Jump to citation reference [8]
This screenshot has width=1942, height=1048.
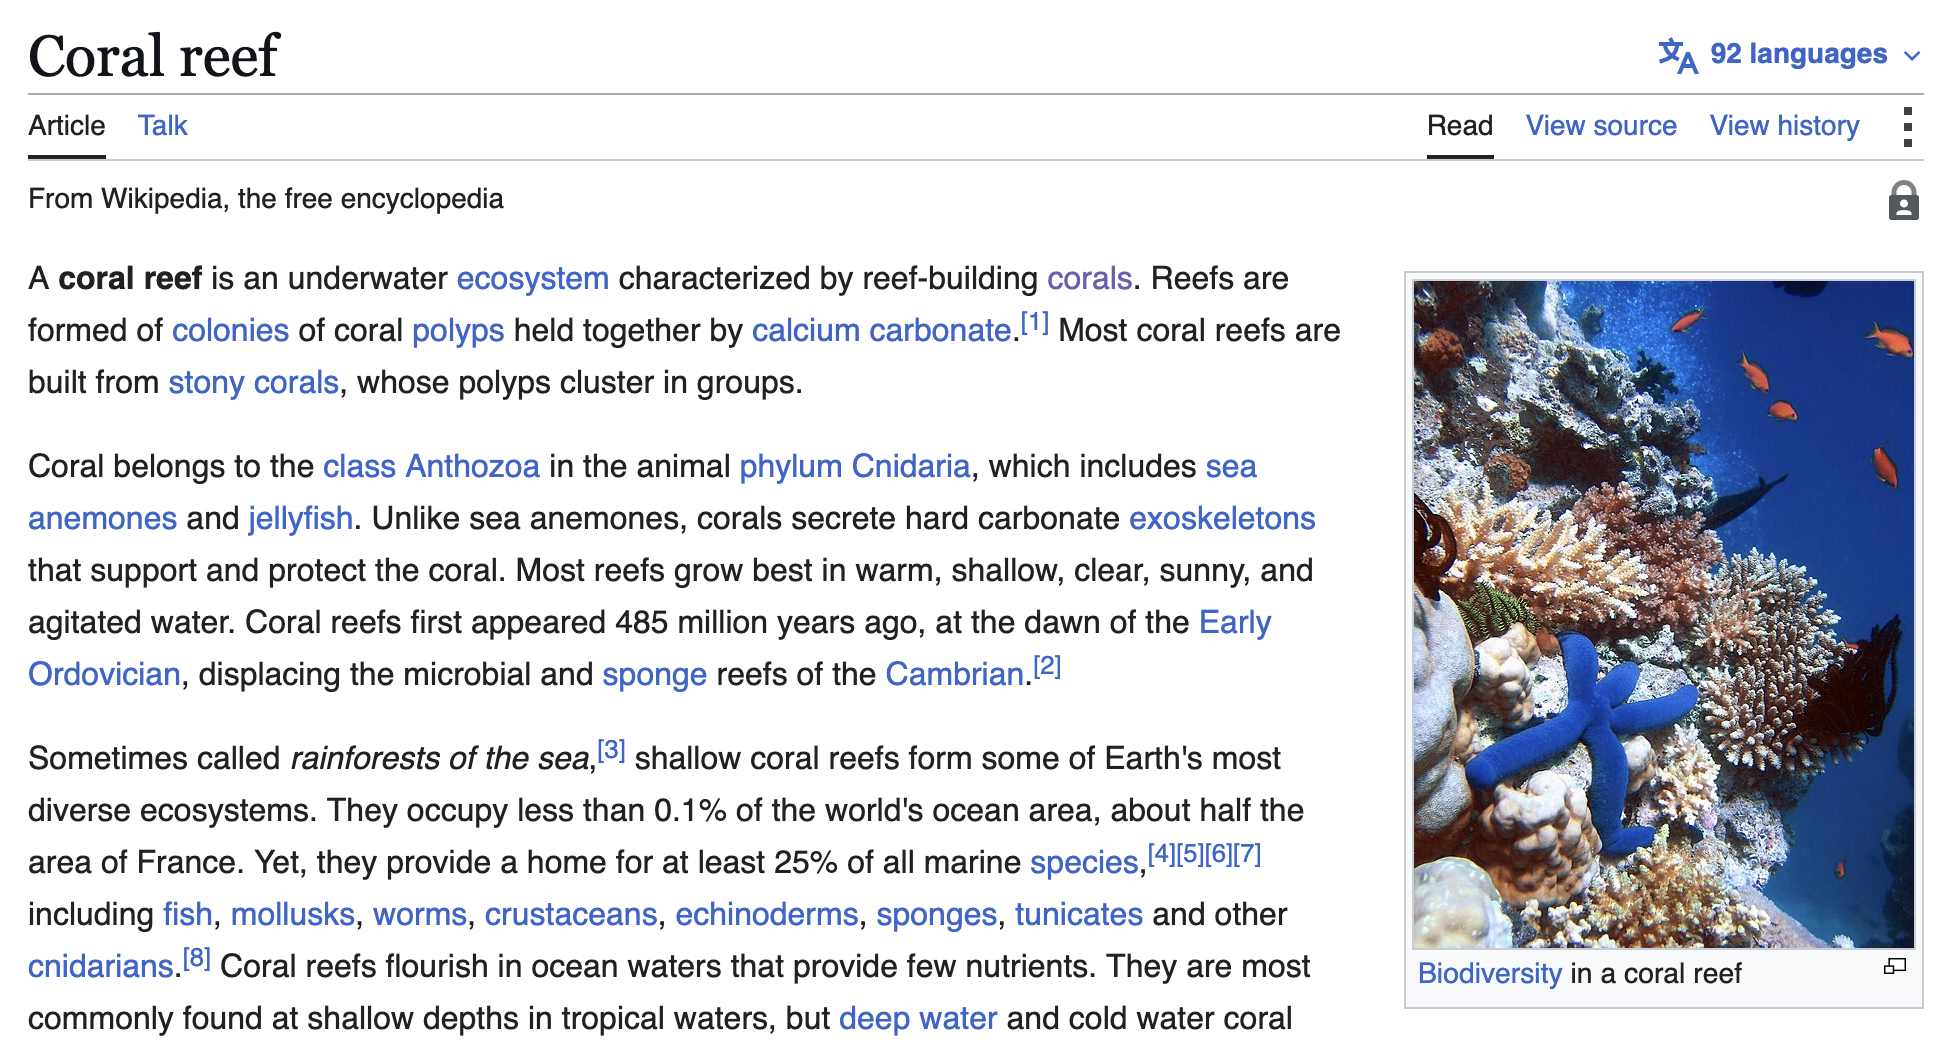196,958
